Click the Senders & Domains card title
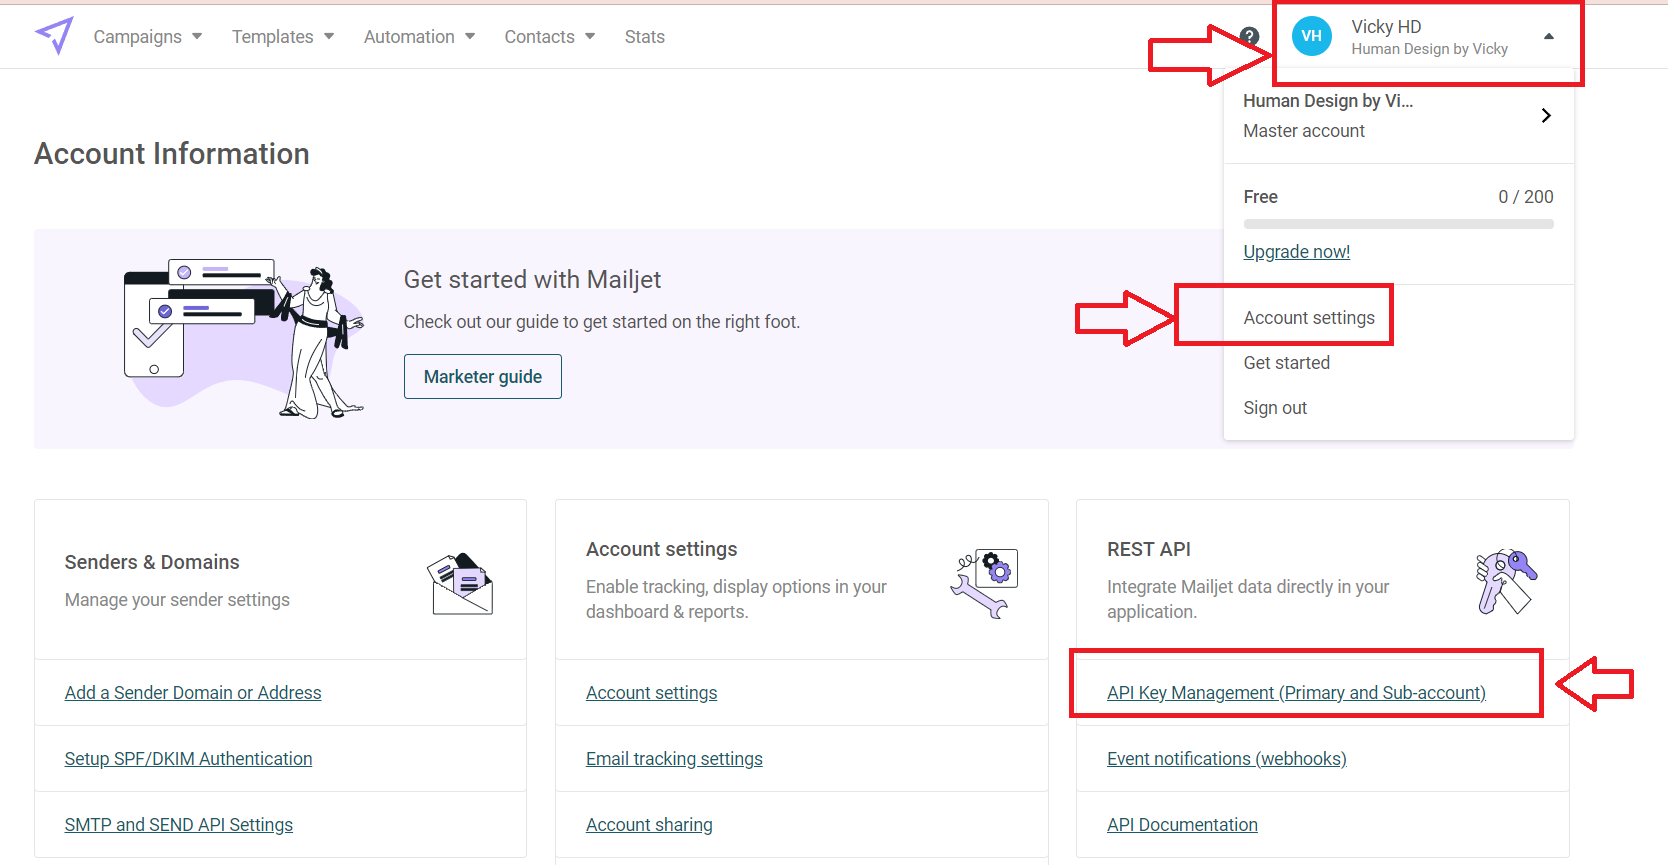Image resolution: width=1668 pixels, height=865 pixels. tap(152, 562)
